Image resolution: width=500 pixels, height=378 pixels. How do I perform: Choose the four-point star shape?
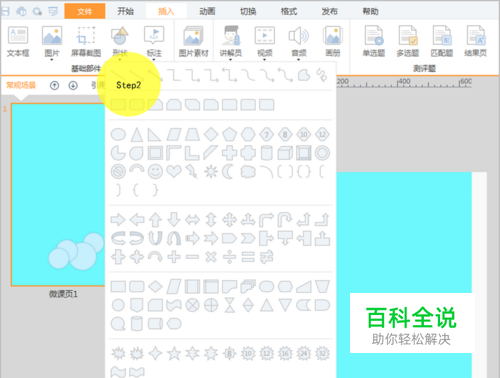(155, 353)
